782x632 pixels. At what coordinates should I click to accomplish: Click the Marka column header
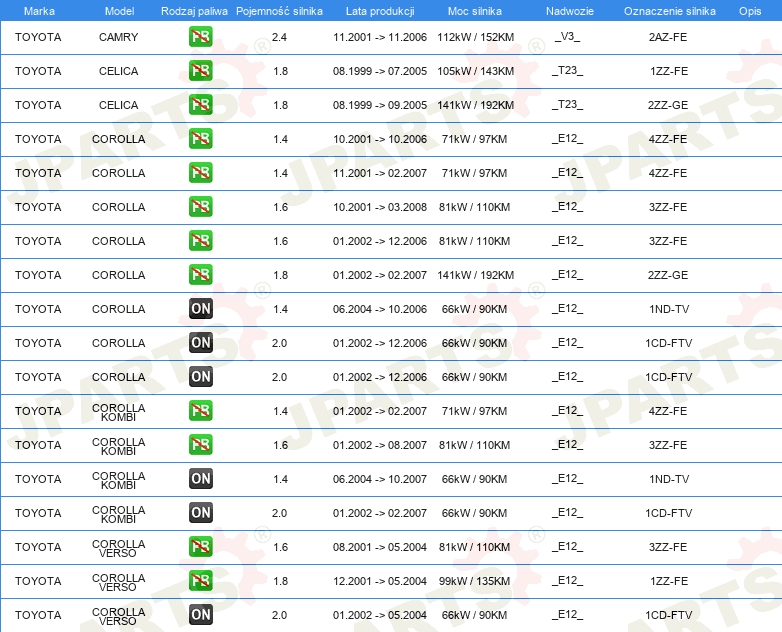tap(39, 11)
